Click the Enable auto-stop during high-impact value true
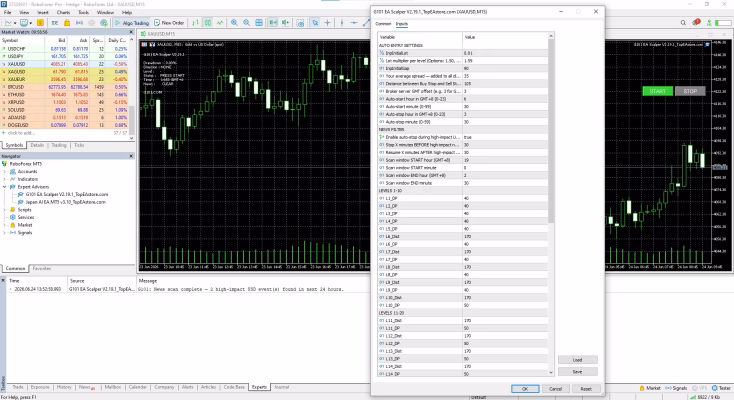The image size is (734, 400). [x=505, y=137]
